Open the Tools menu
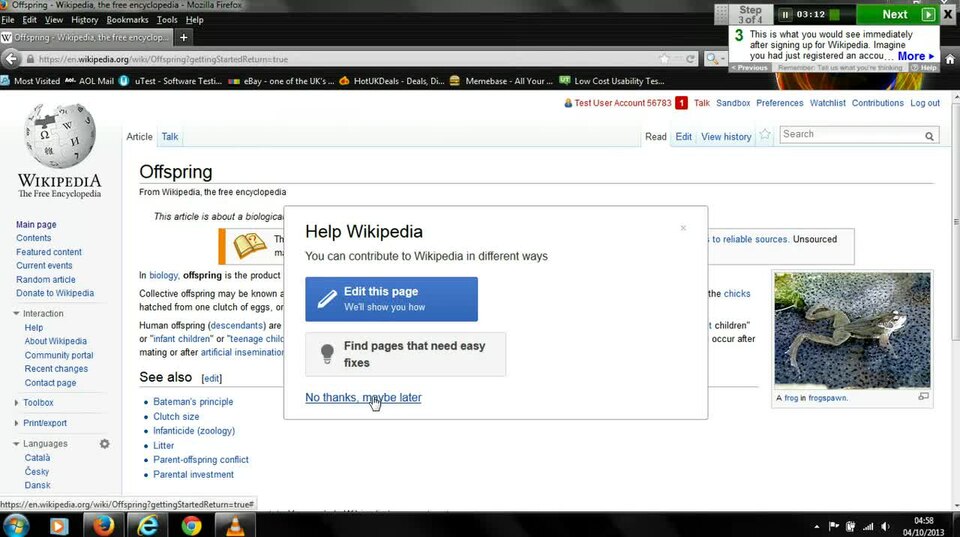960x537 pixels. 167,20
